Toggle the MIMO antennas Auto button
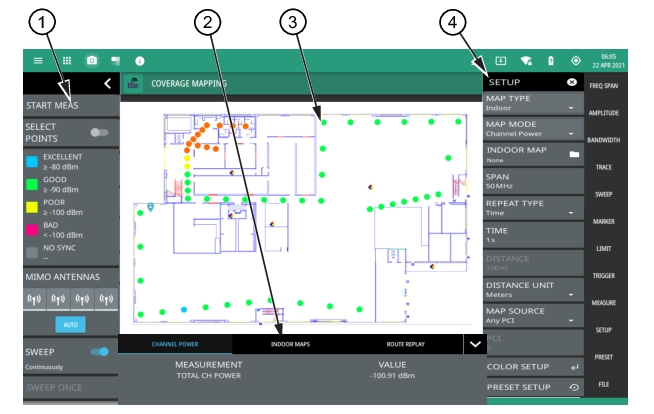 (x=70, y=325)
